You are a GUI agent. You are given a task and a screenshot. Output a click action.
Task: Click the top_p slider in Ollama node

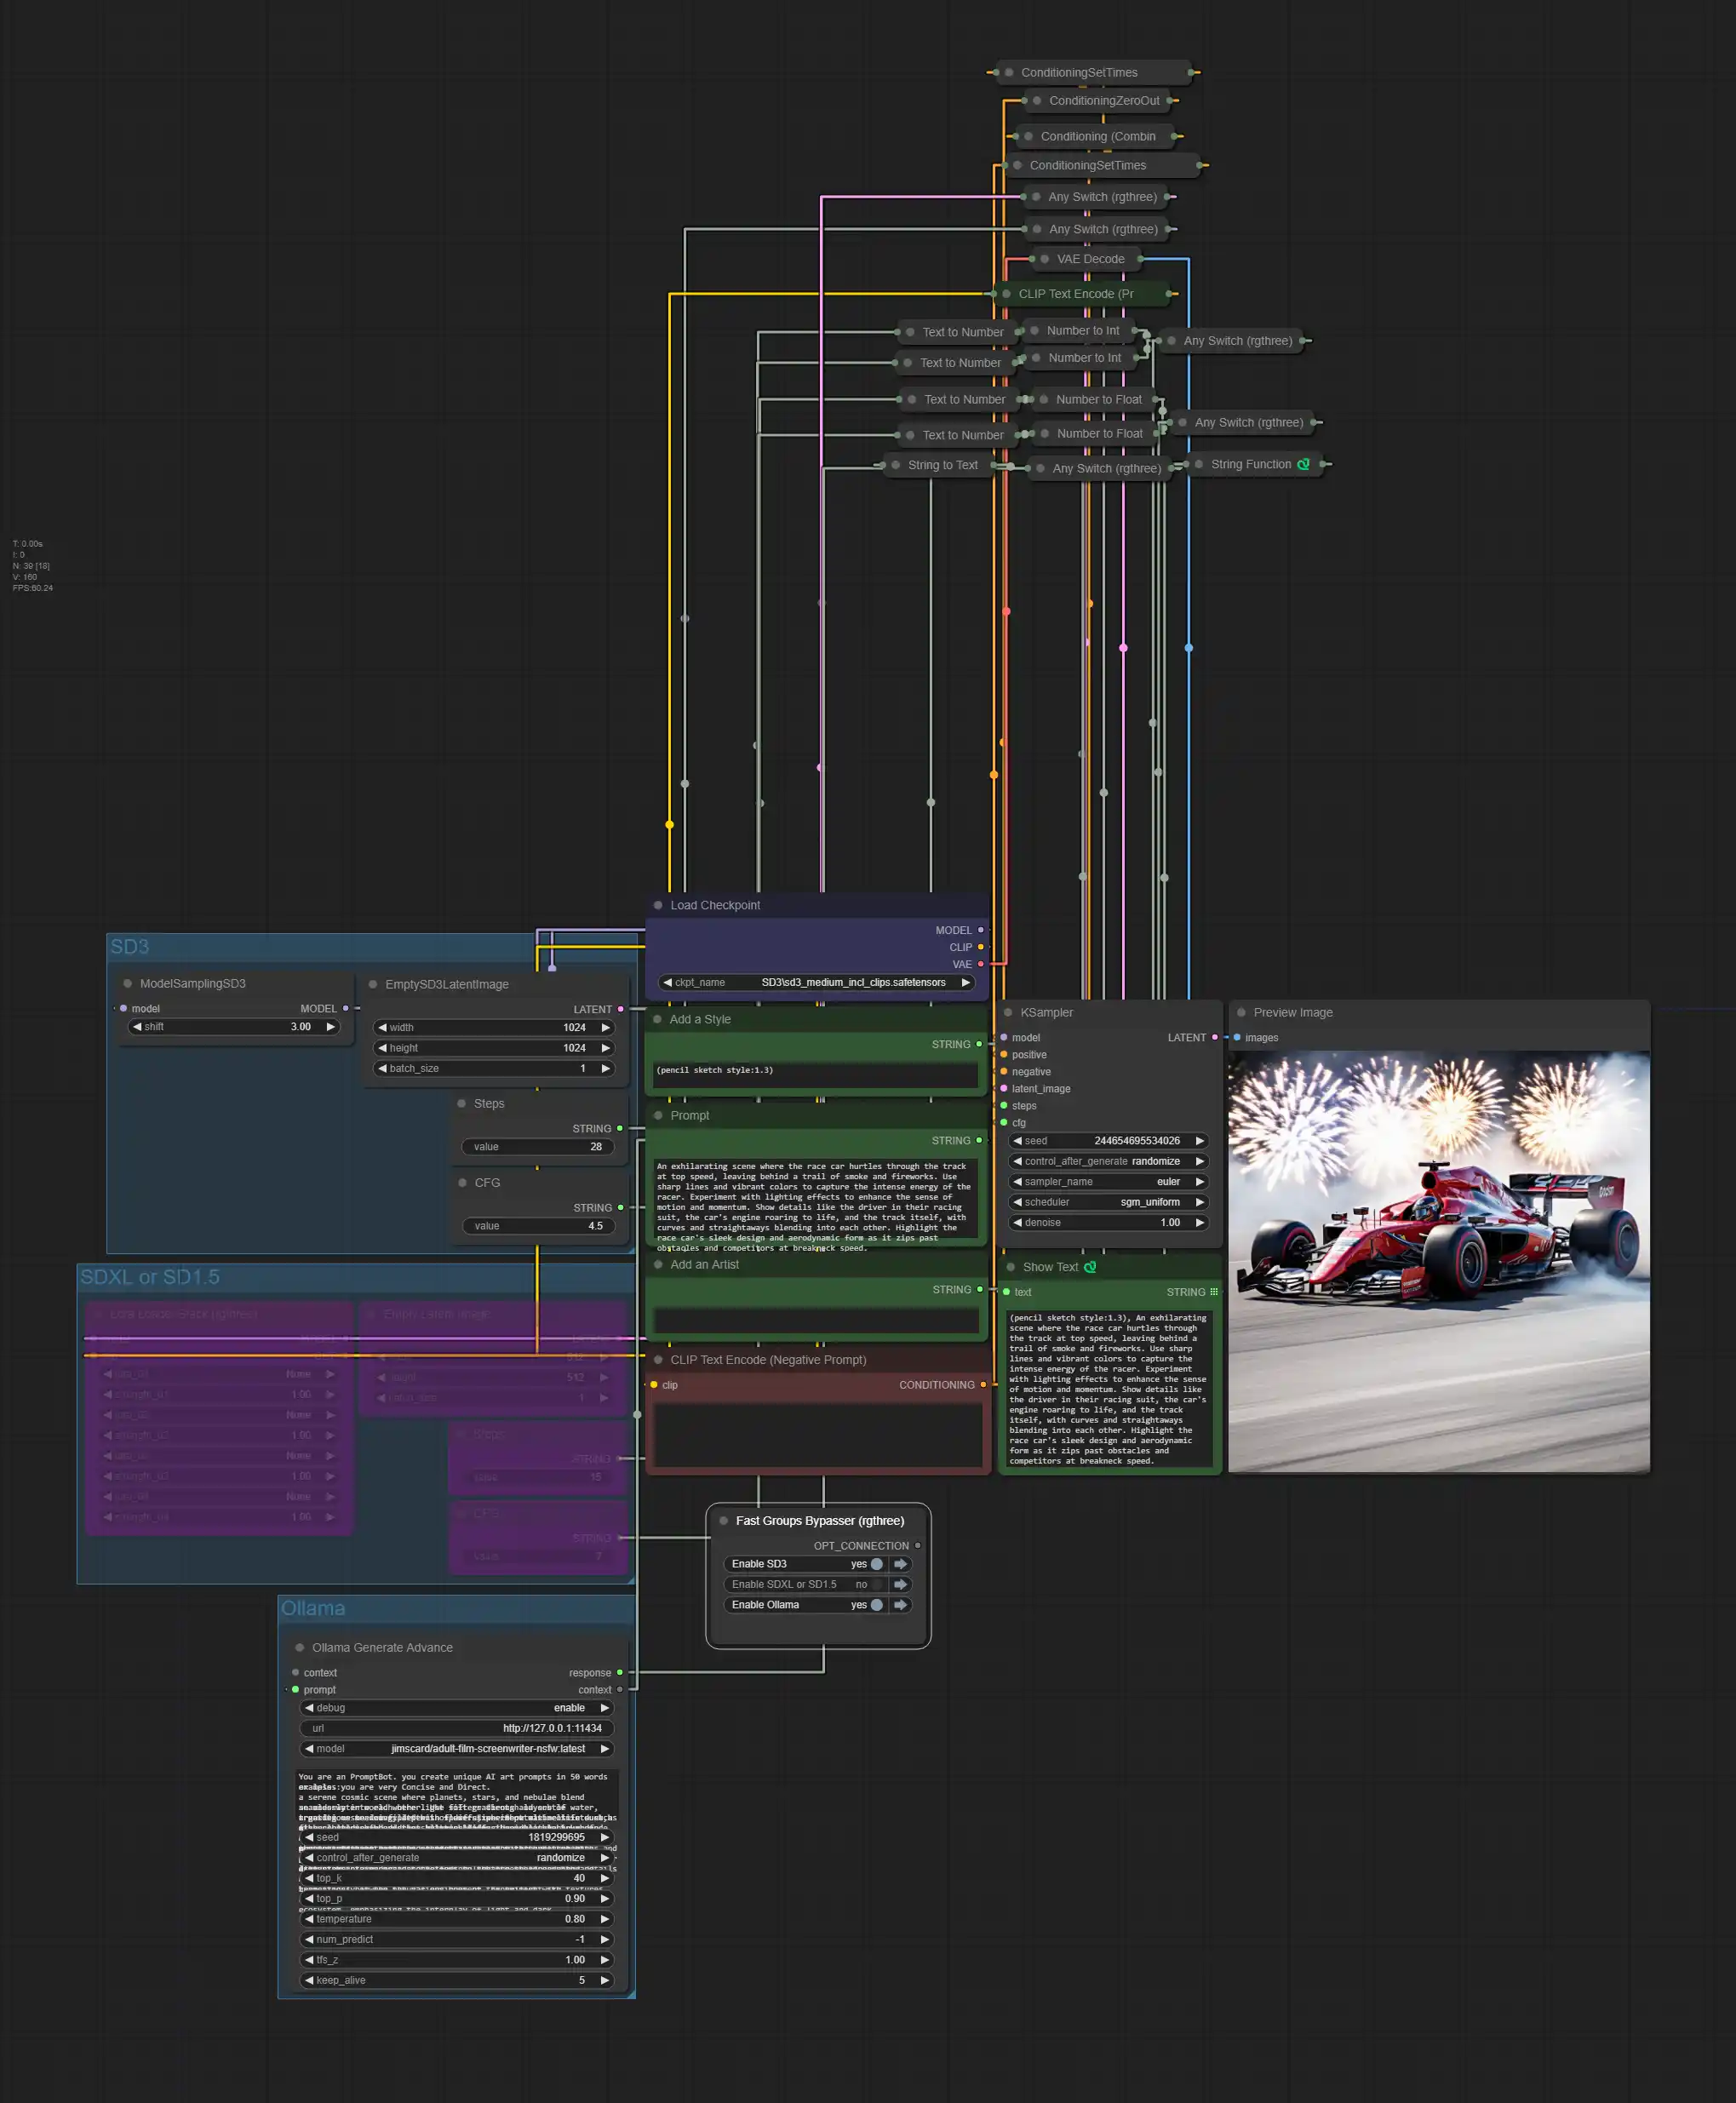(457, 1898)
